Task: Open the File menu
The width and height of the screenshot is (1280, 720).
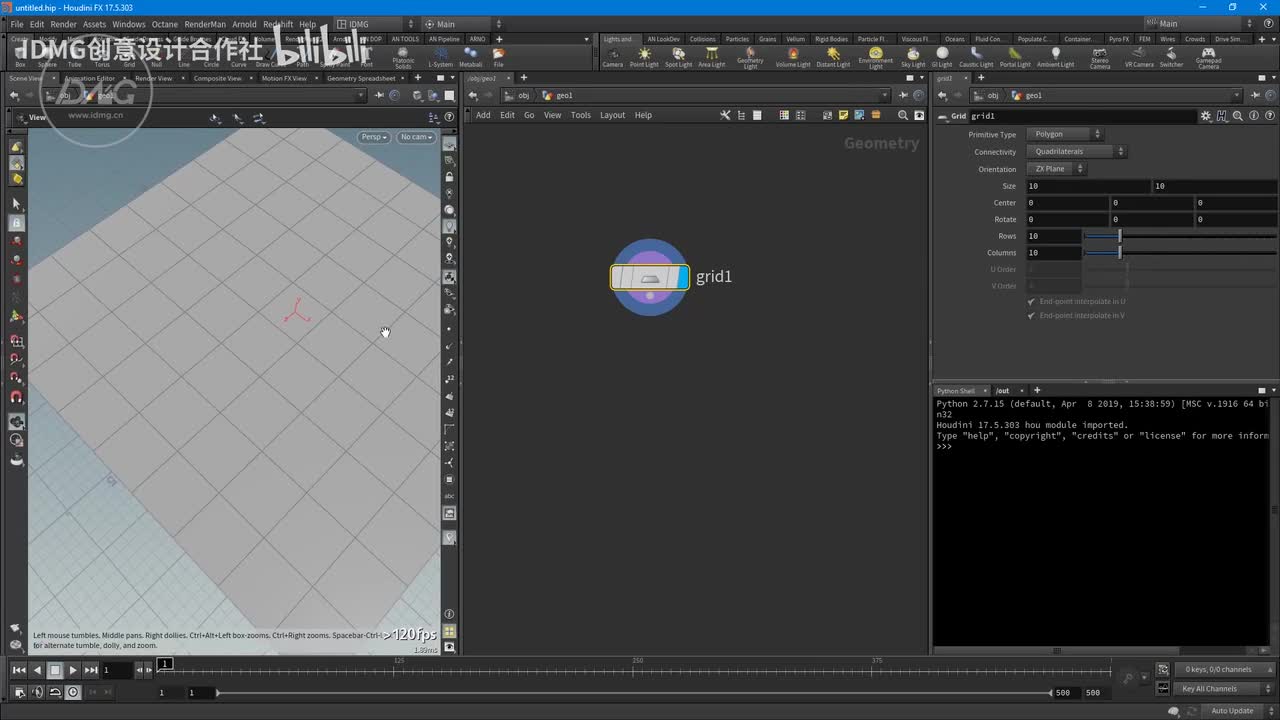Action: coord(17,24)
